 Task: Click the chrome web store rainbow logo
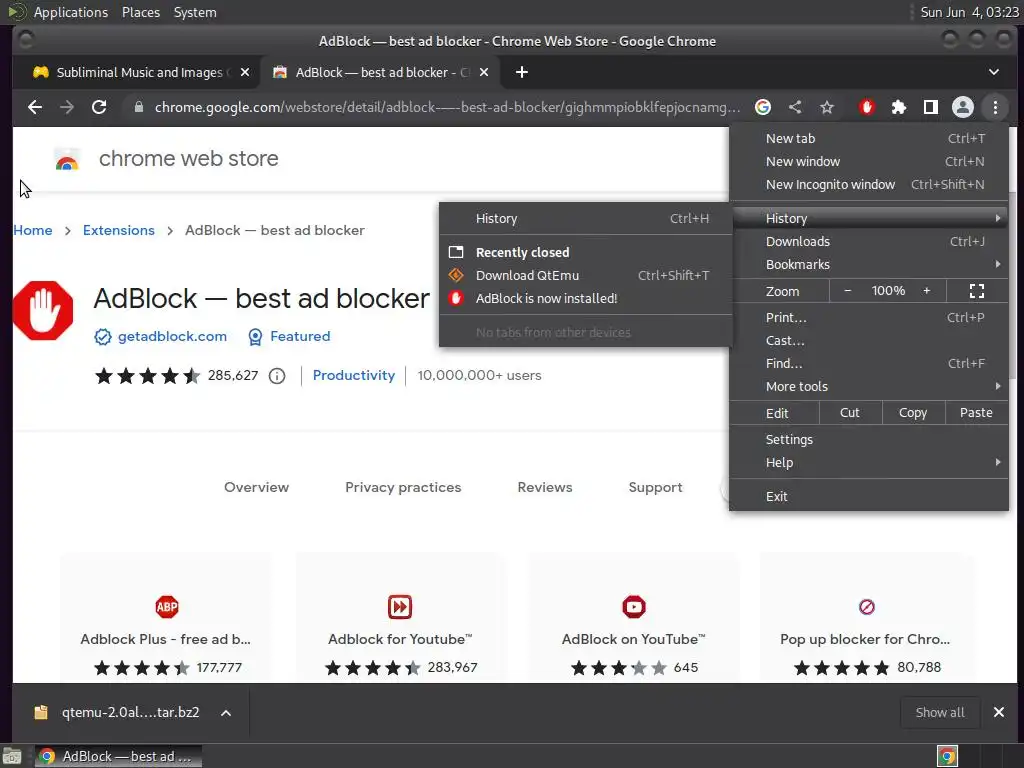pos(67,159)
